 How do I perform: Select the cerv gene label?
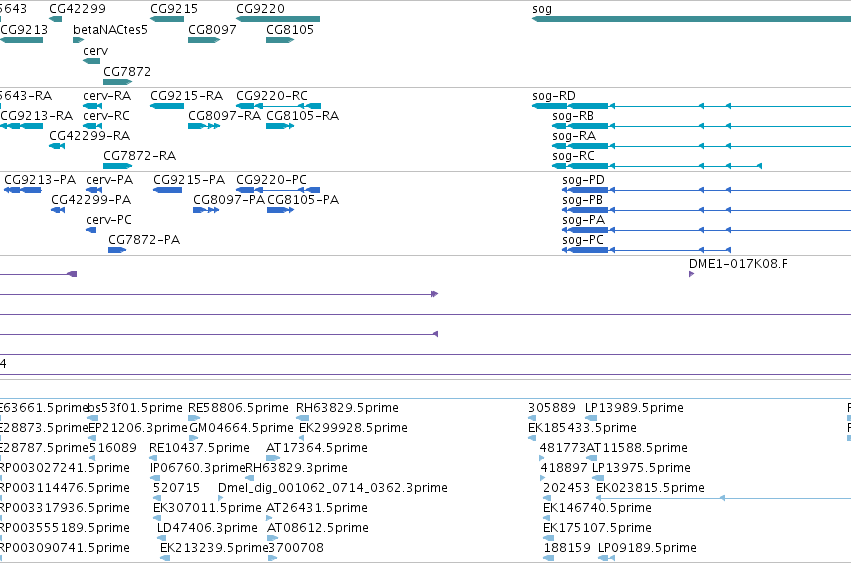pyautogui.click(x=96, y=50)
